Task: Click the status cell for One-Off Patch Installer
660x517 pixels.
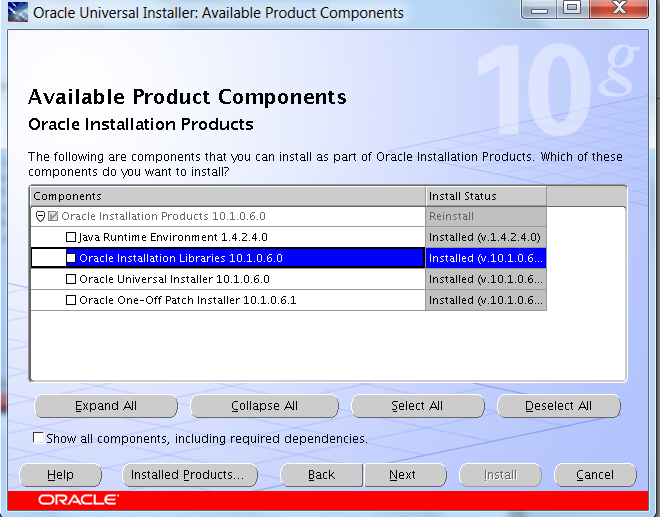Action: [x=486, y=300]
